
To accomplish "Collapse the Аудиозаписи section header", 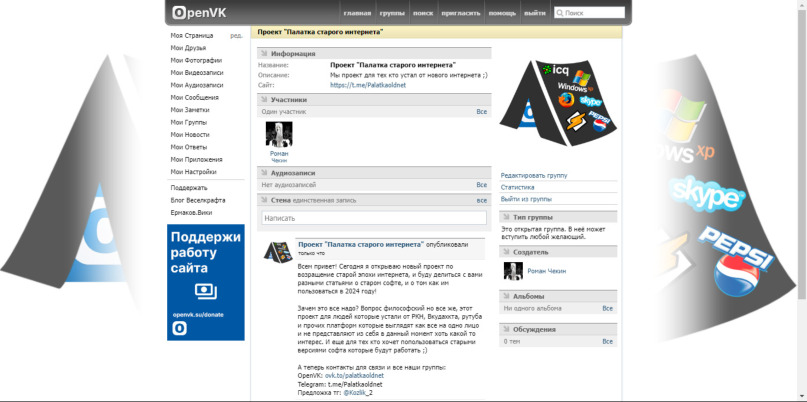I will coord(374,173).
